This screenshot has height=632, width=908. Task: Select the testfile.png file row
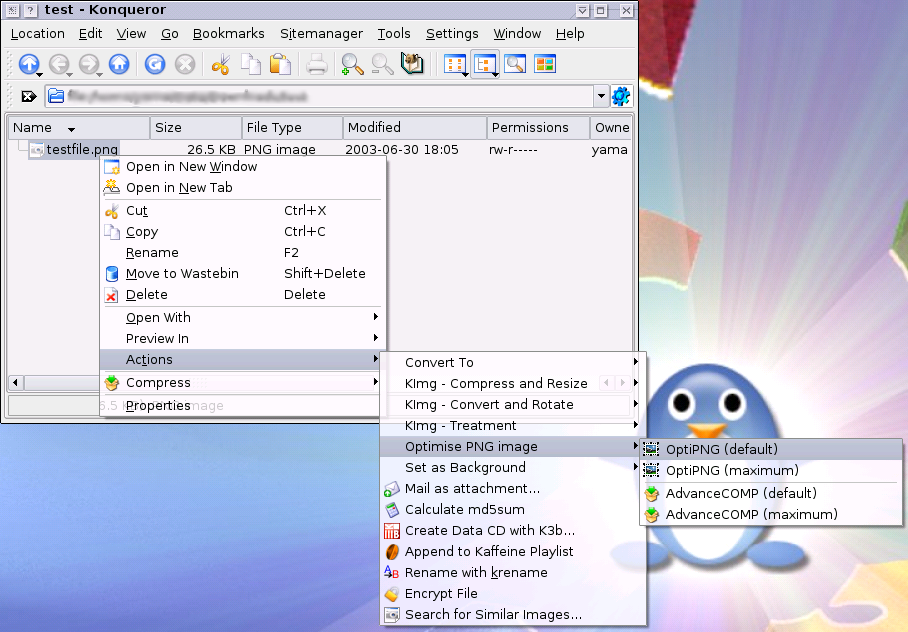[74, 149]
